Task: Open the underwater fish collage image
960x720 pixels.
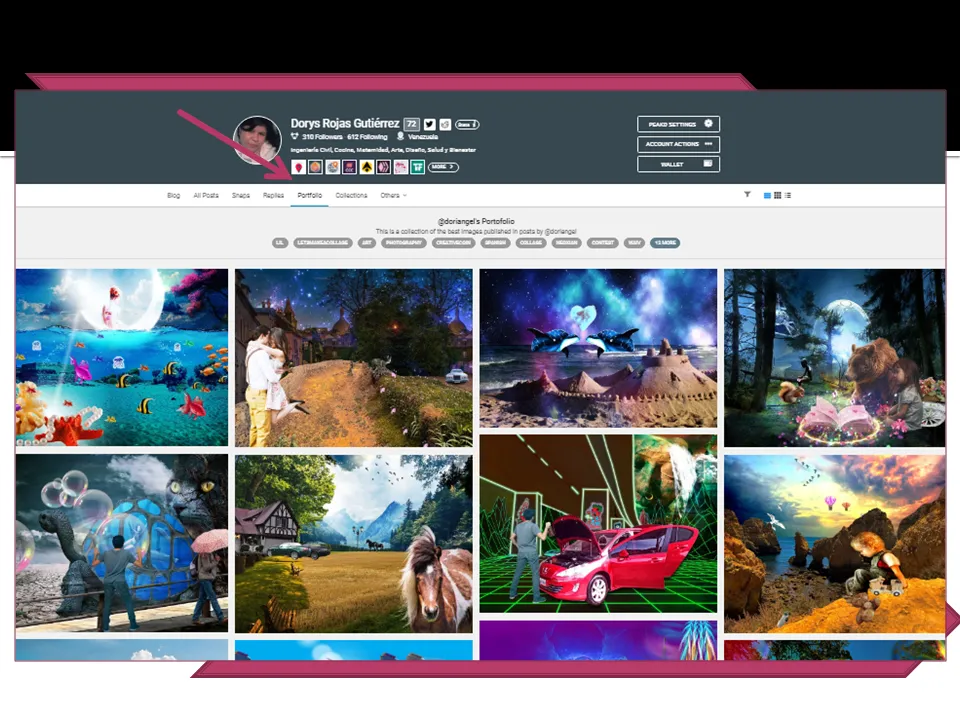Action: pos(122,358)
